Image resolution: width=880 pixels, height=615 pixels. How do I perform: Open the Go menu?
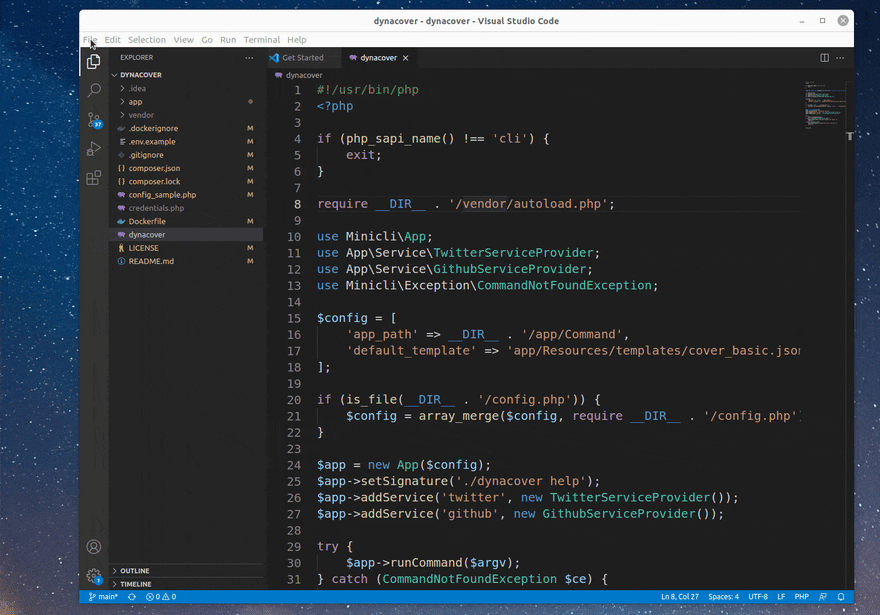click(x=207, y=40)
